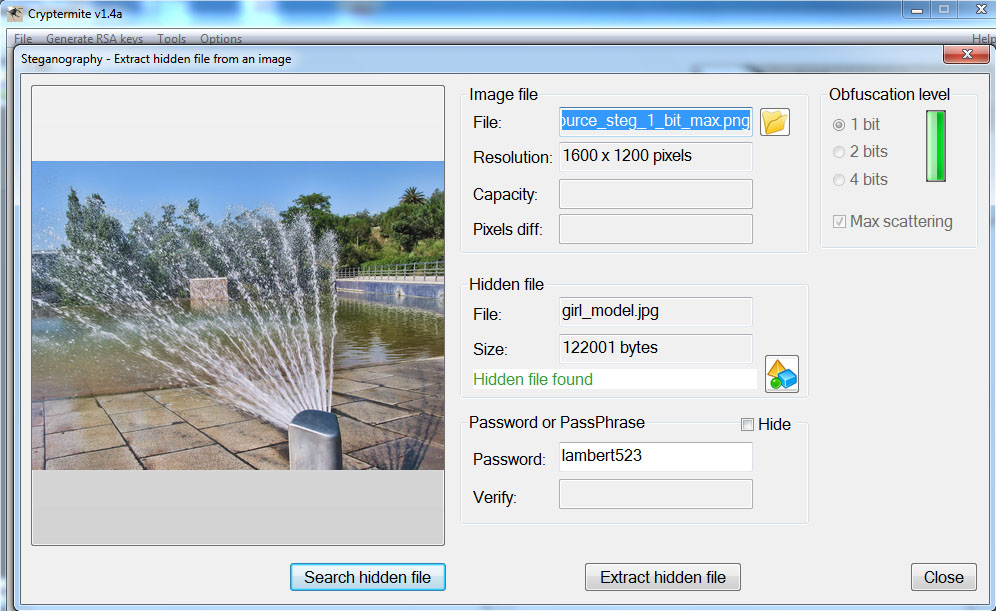Click the Extract hidden file button
Image resolution: width=996 pixels, height=611 pixels.
pyautogui.click(x=663, y=577)
